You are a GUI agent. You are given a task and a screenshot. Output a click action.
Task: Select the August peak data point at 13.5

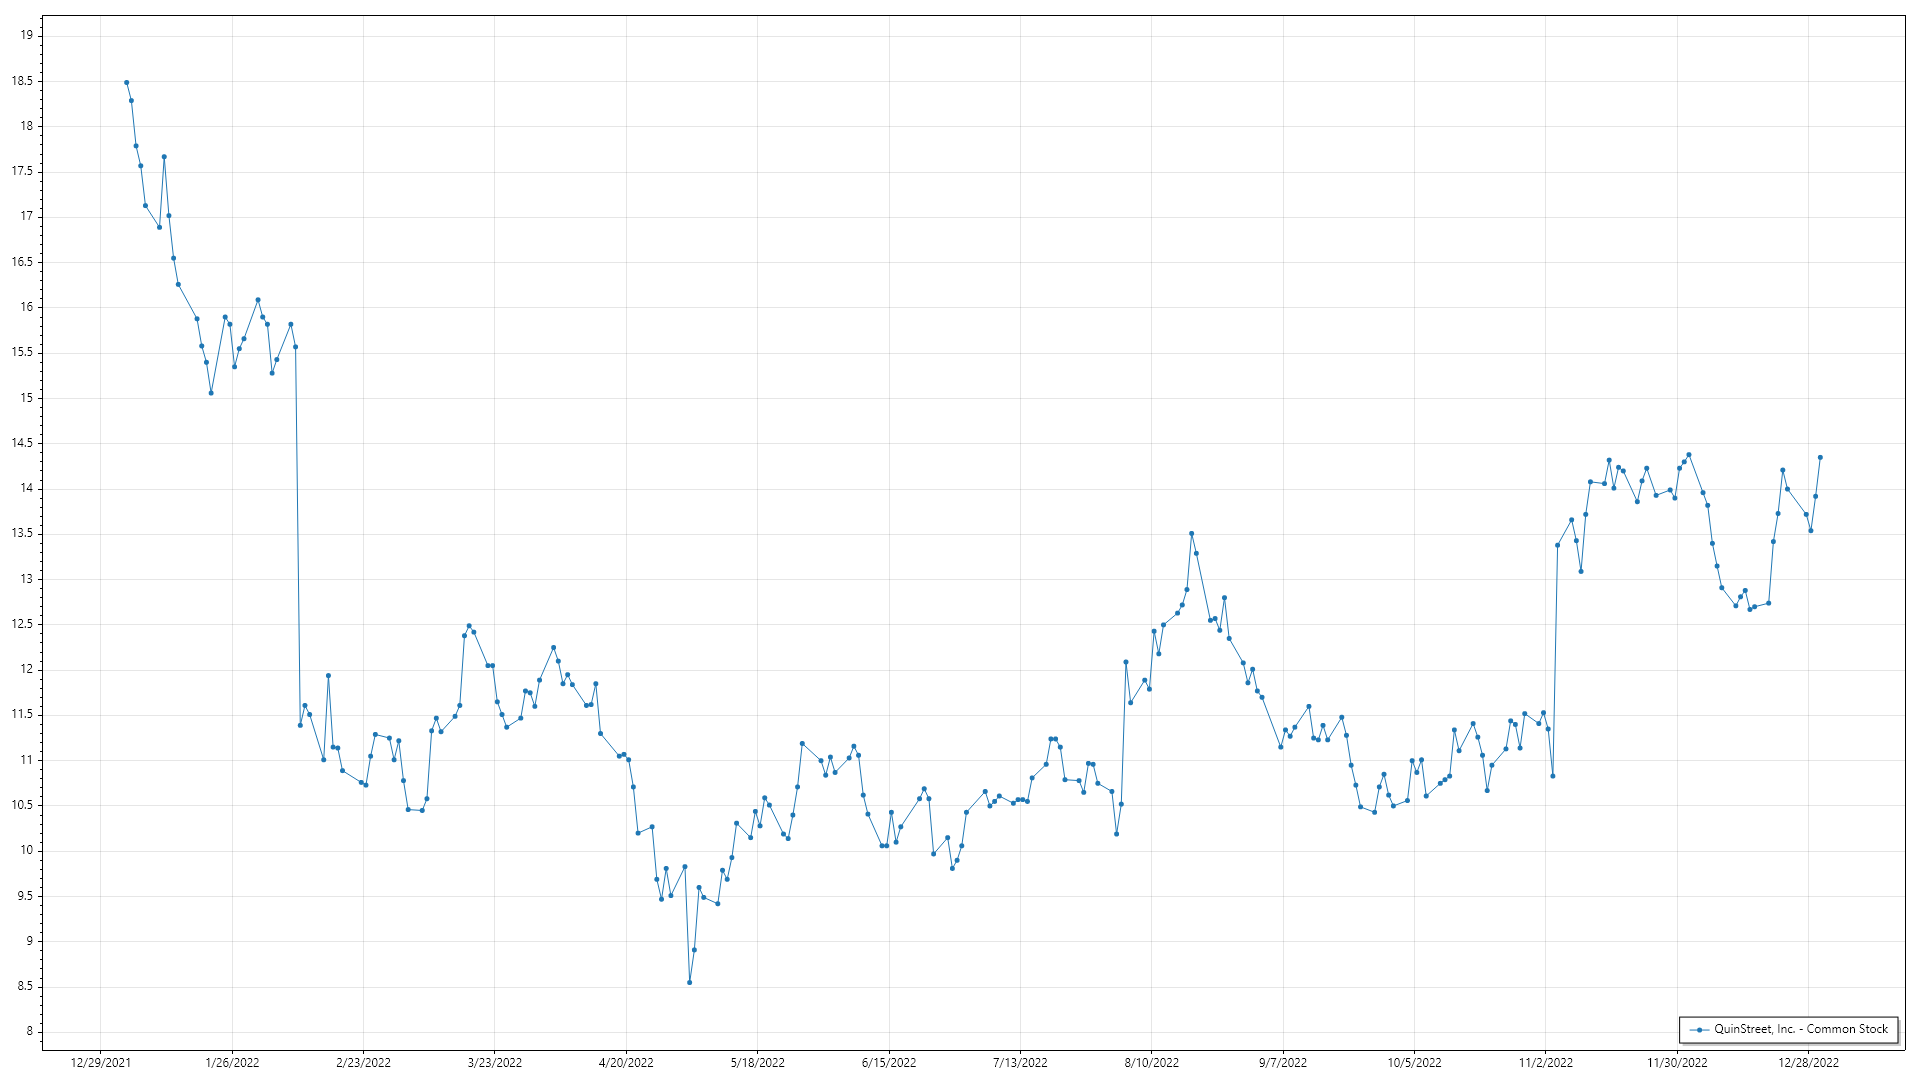(x=1191, y=533)
